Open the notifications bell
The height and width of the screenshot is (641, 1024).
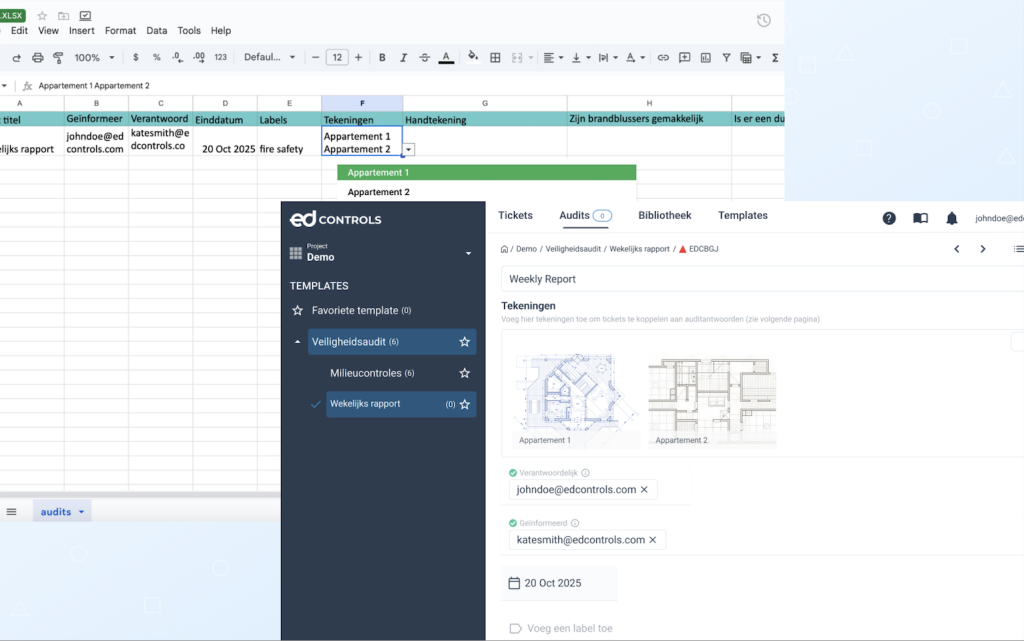pos(952,218)
